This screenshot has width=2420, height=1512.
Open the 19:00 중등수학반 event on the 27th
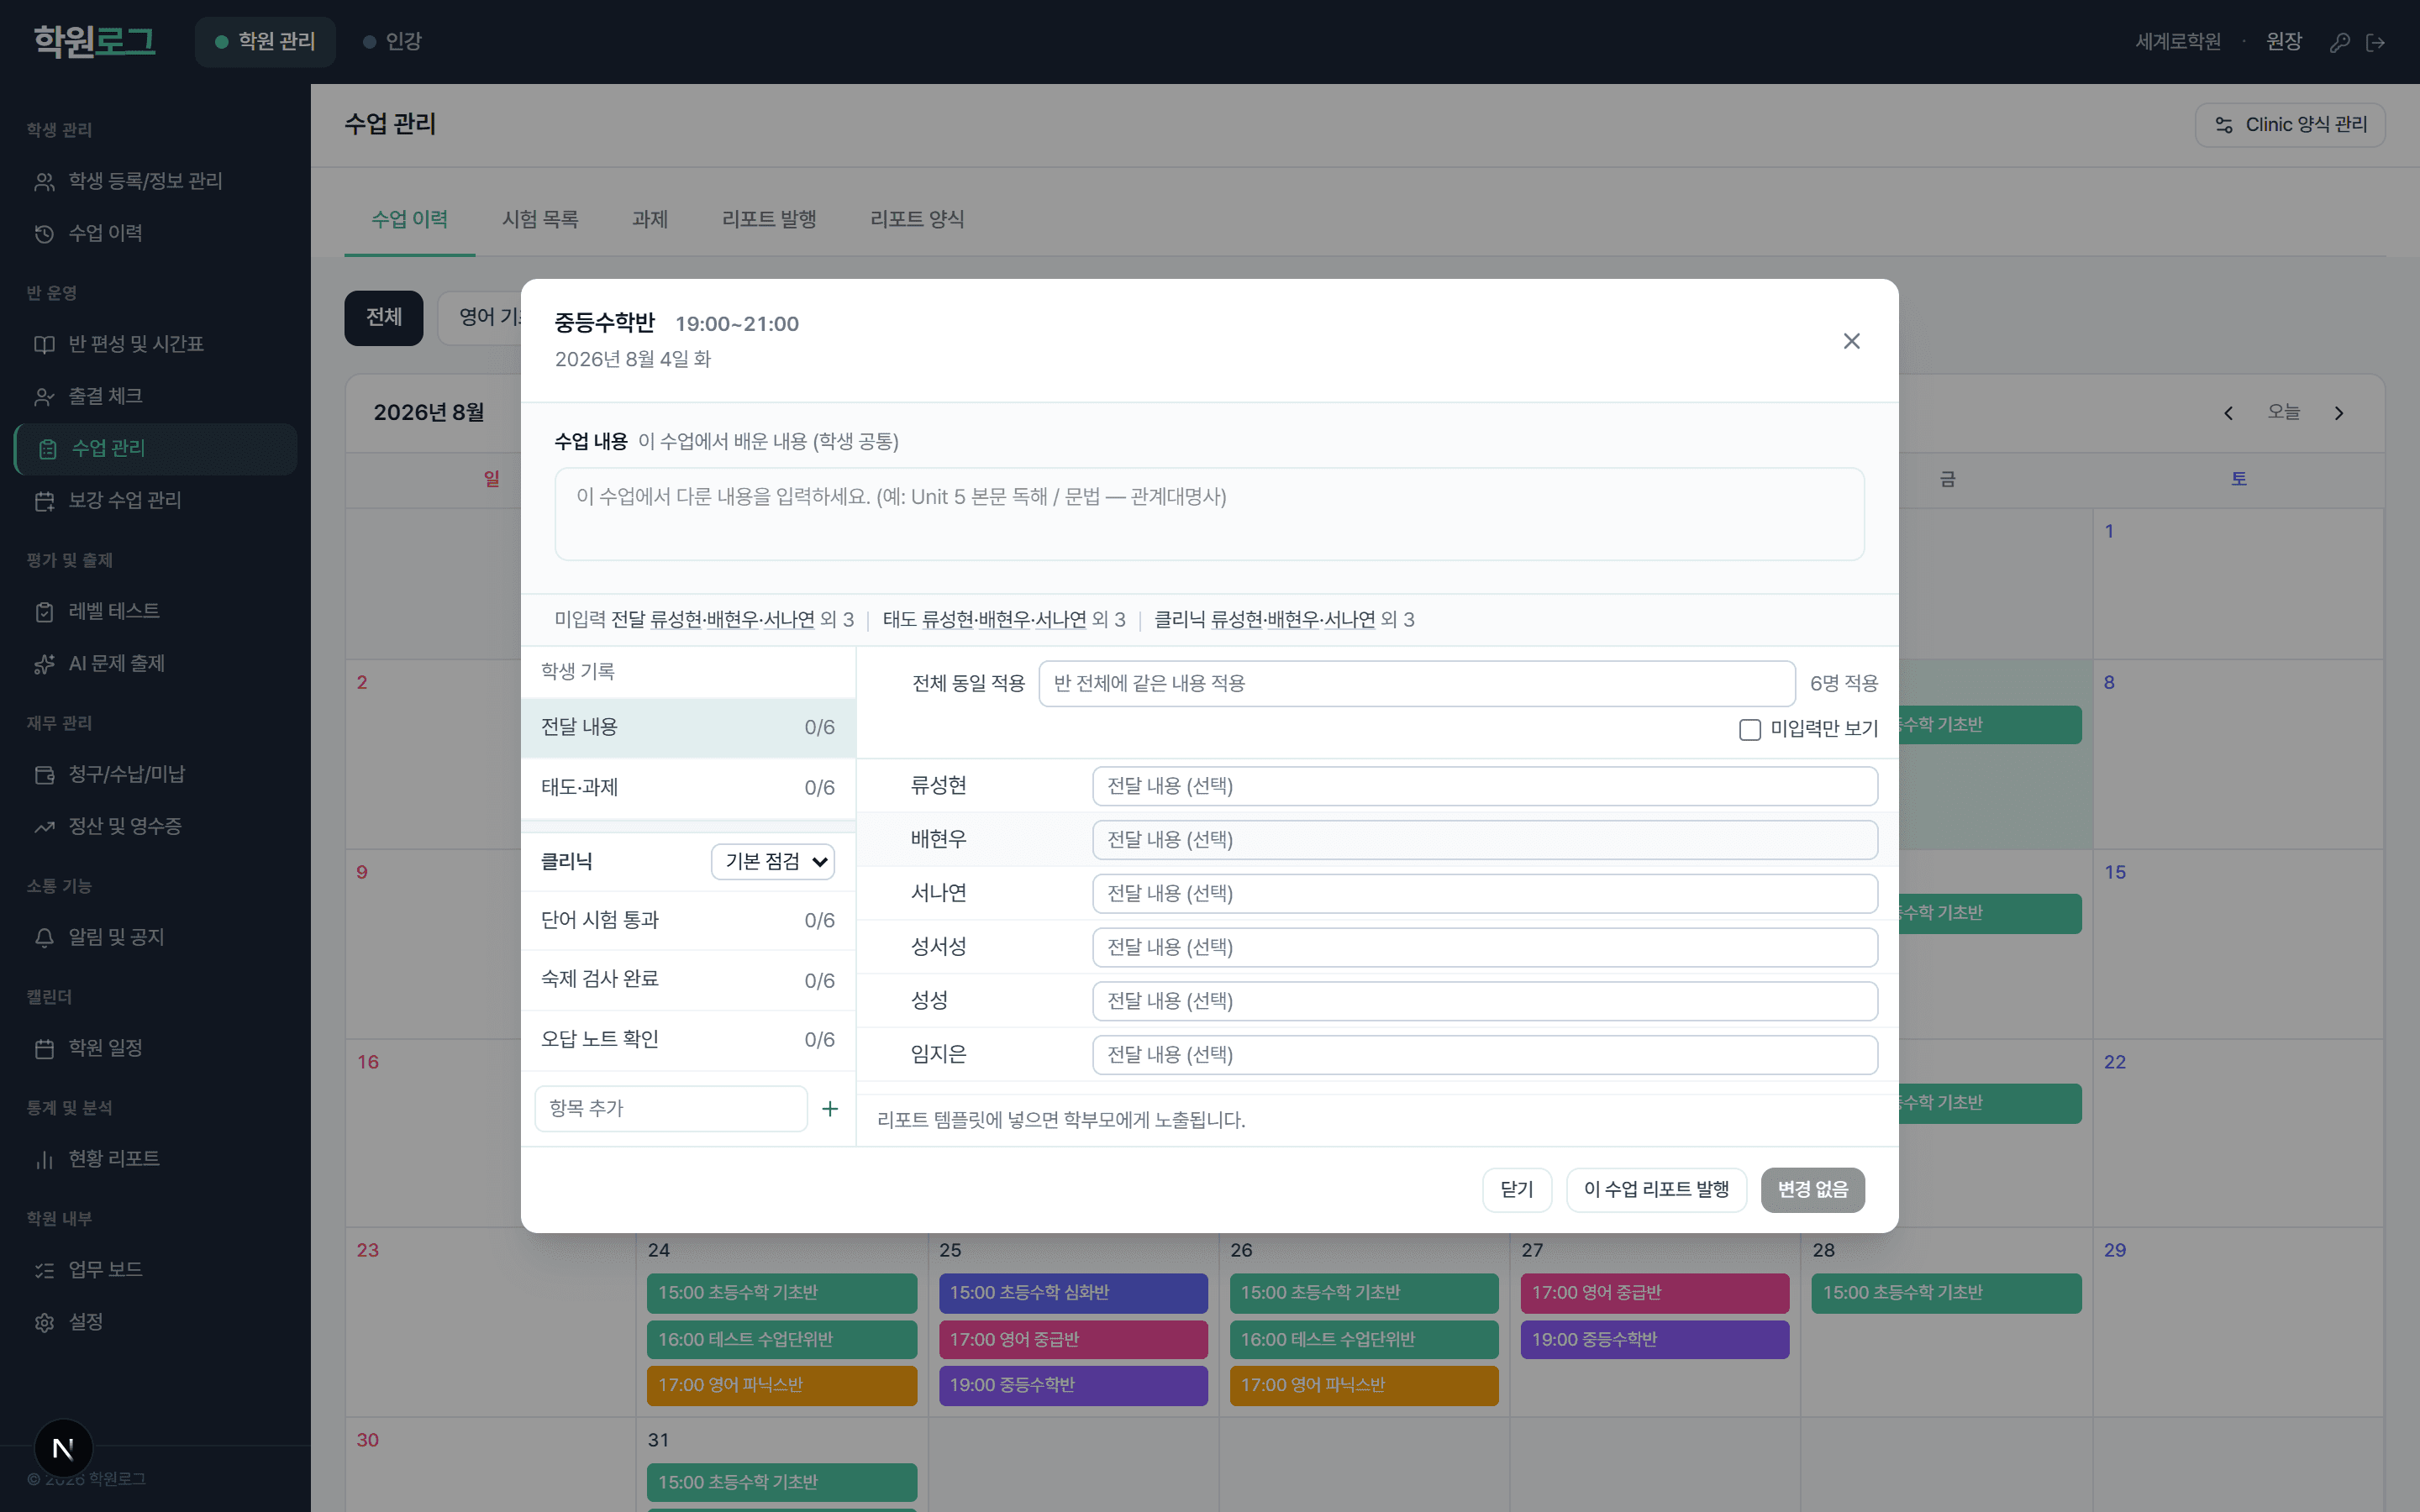tap(1655, 1340)
